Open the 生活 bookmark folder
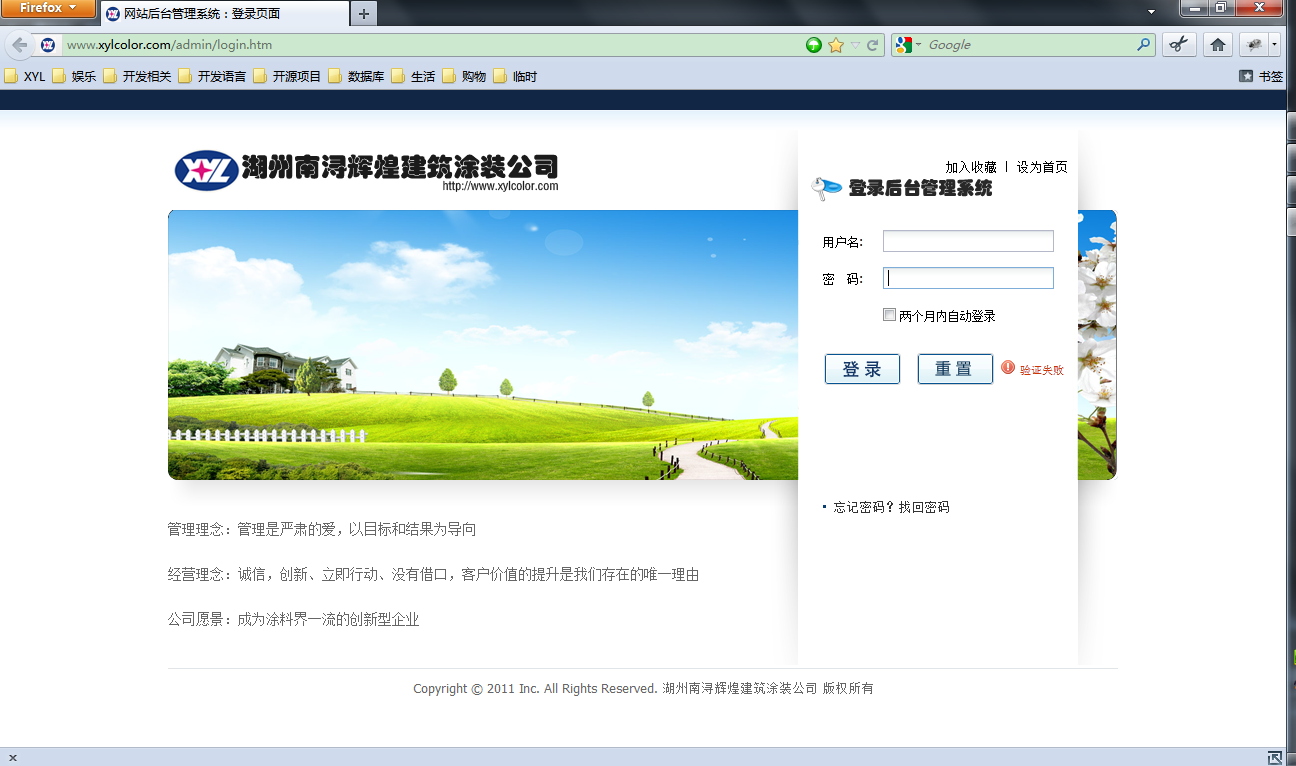 413,76
